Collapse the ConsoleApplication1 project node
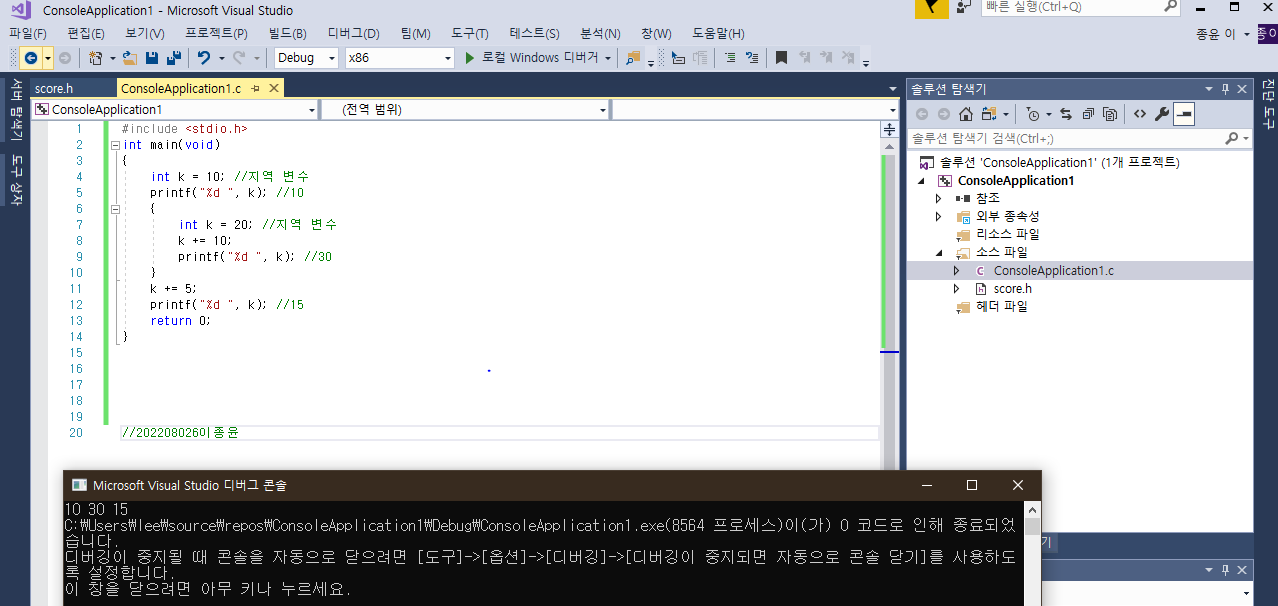The width and height of the screenshot is (1278, 606). click(x=921, y=180)
